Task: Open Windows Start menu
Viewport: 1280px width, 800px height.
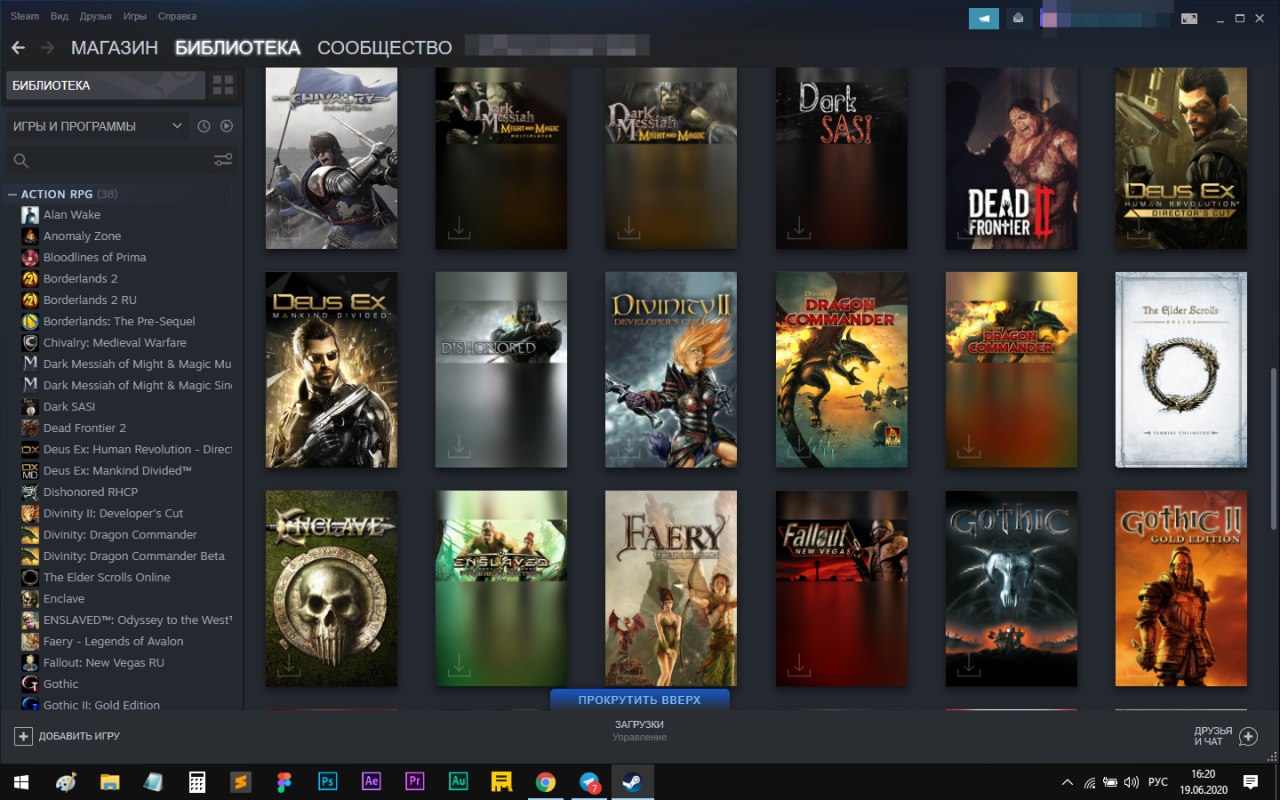Action: coord(20,782)
